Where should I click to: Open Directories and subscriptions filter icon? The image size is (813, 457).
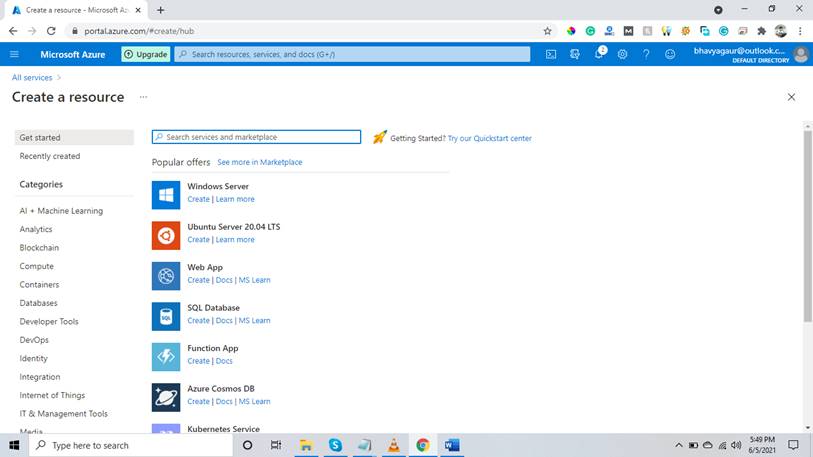pos(574,54)
